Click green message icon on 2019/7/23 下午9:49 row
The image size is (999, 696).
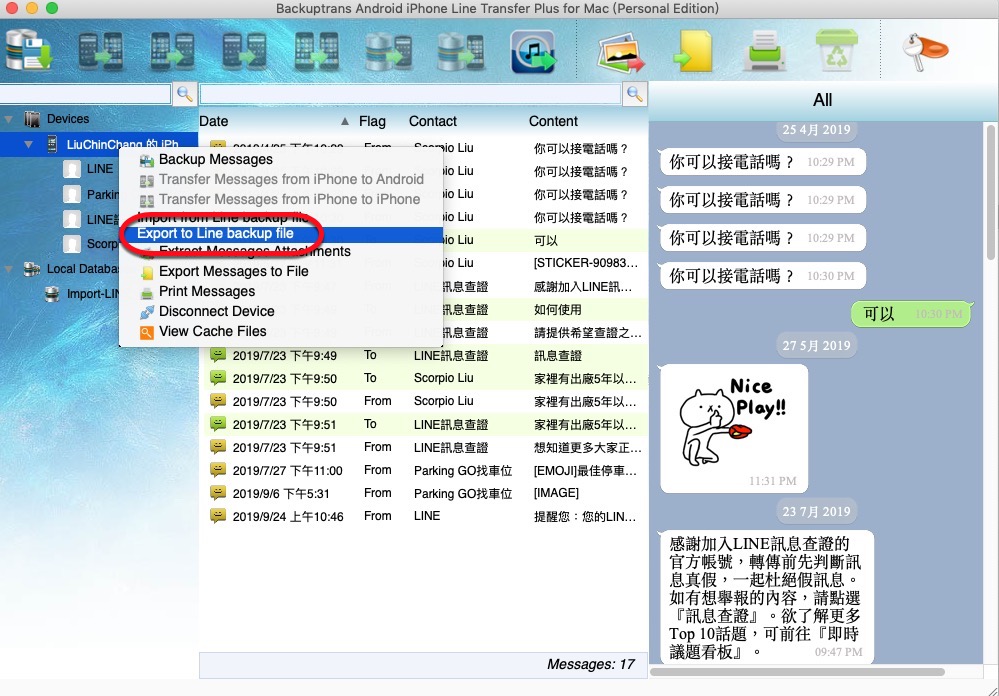(218, 355)
